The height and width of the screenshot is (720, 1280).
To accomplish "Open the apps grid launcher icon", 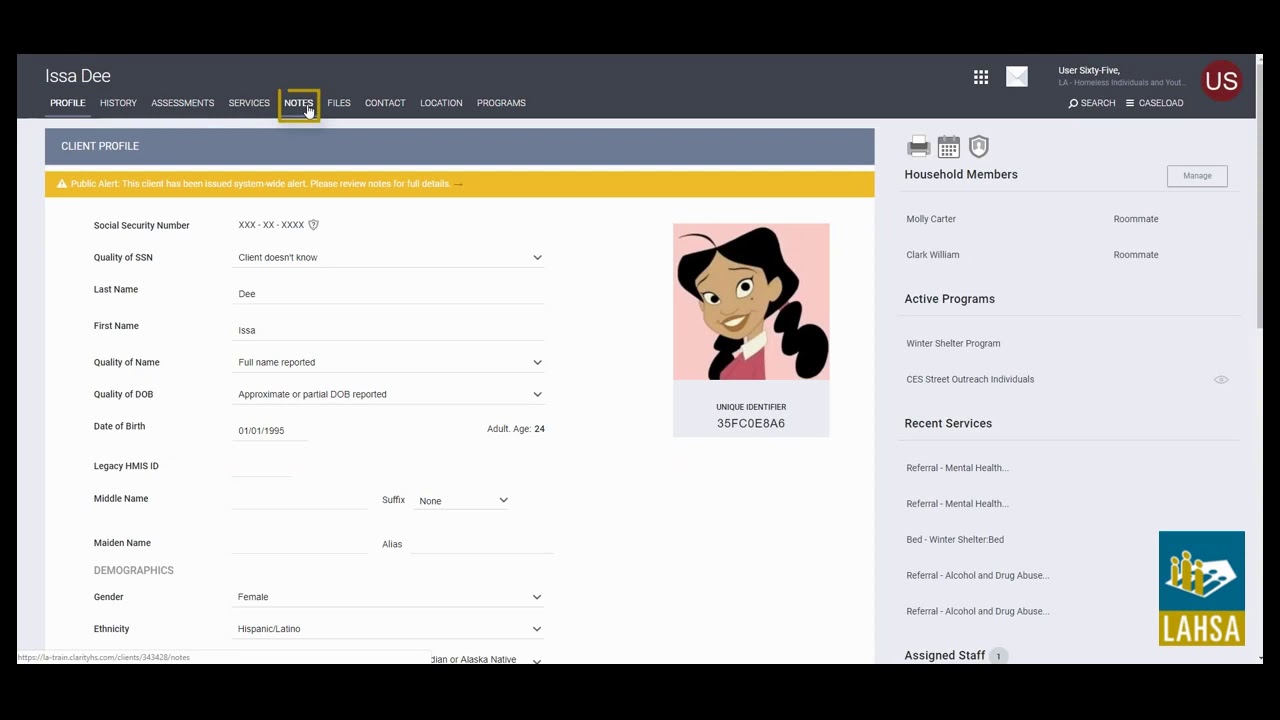I will click(981, 77).
